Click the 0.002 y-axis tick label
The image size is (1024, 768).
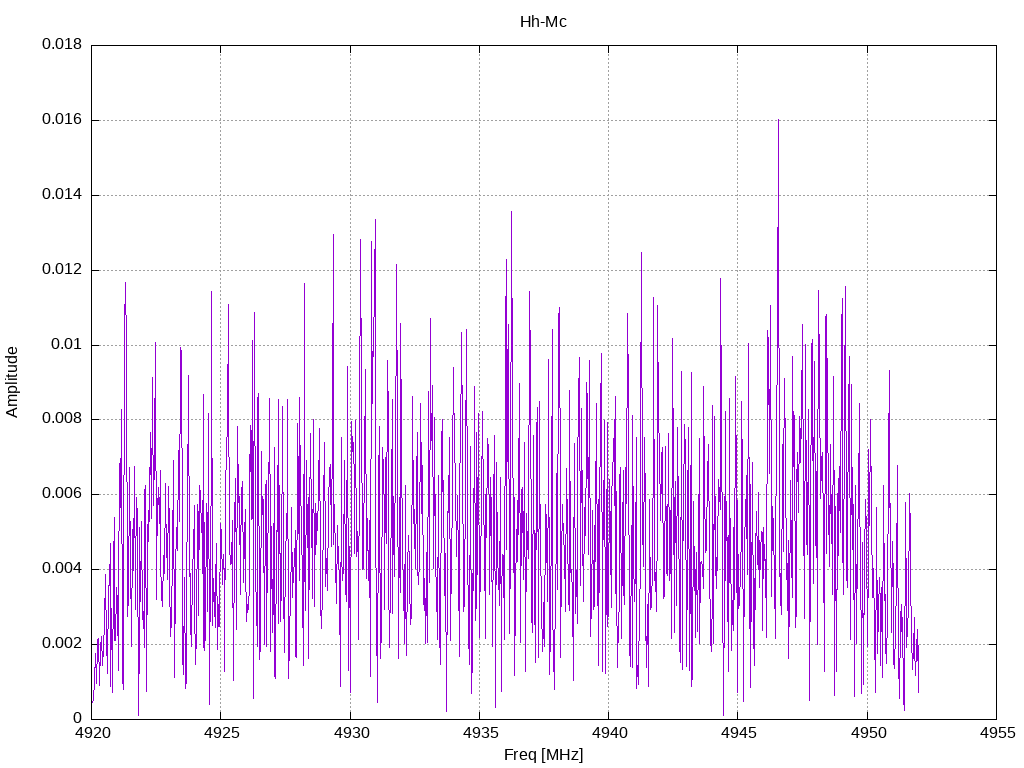[x=62, y=644]
